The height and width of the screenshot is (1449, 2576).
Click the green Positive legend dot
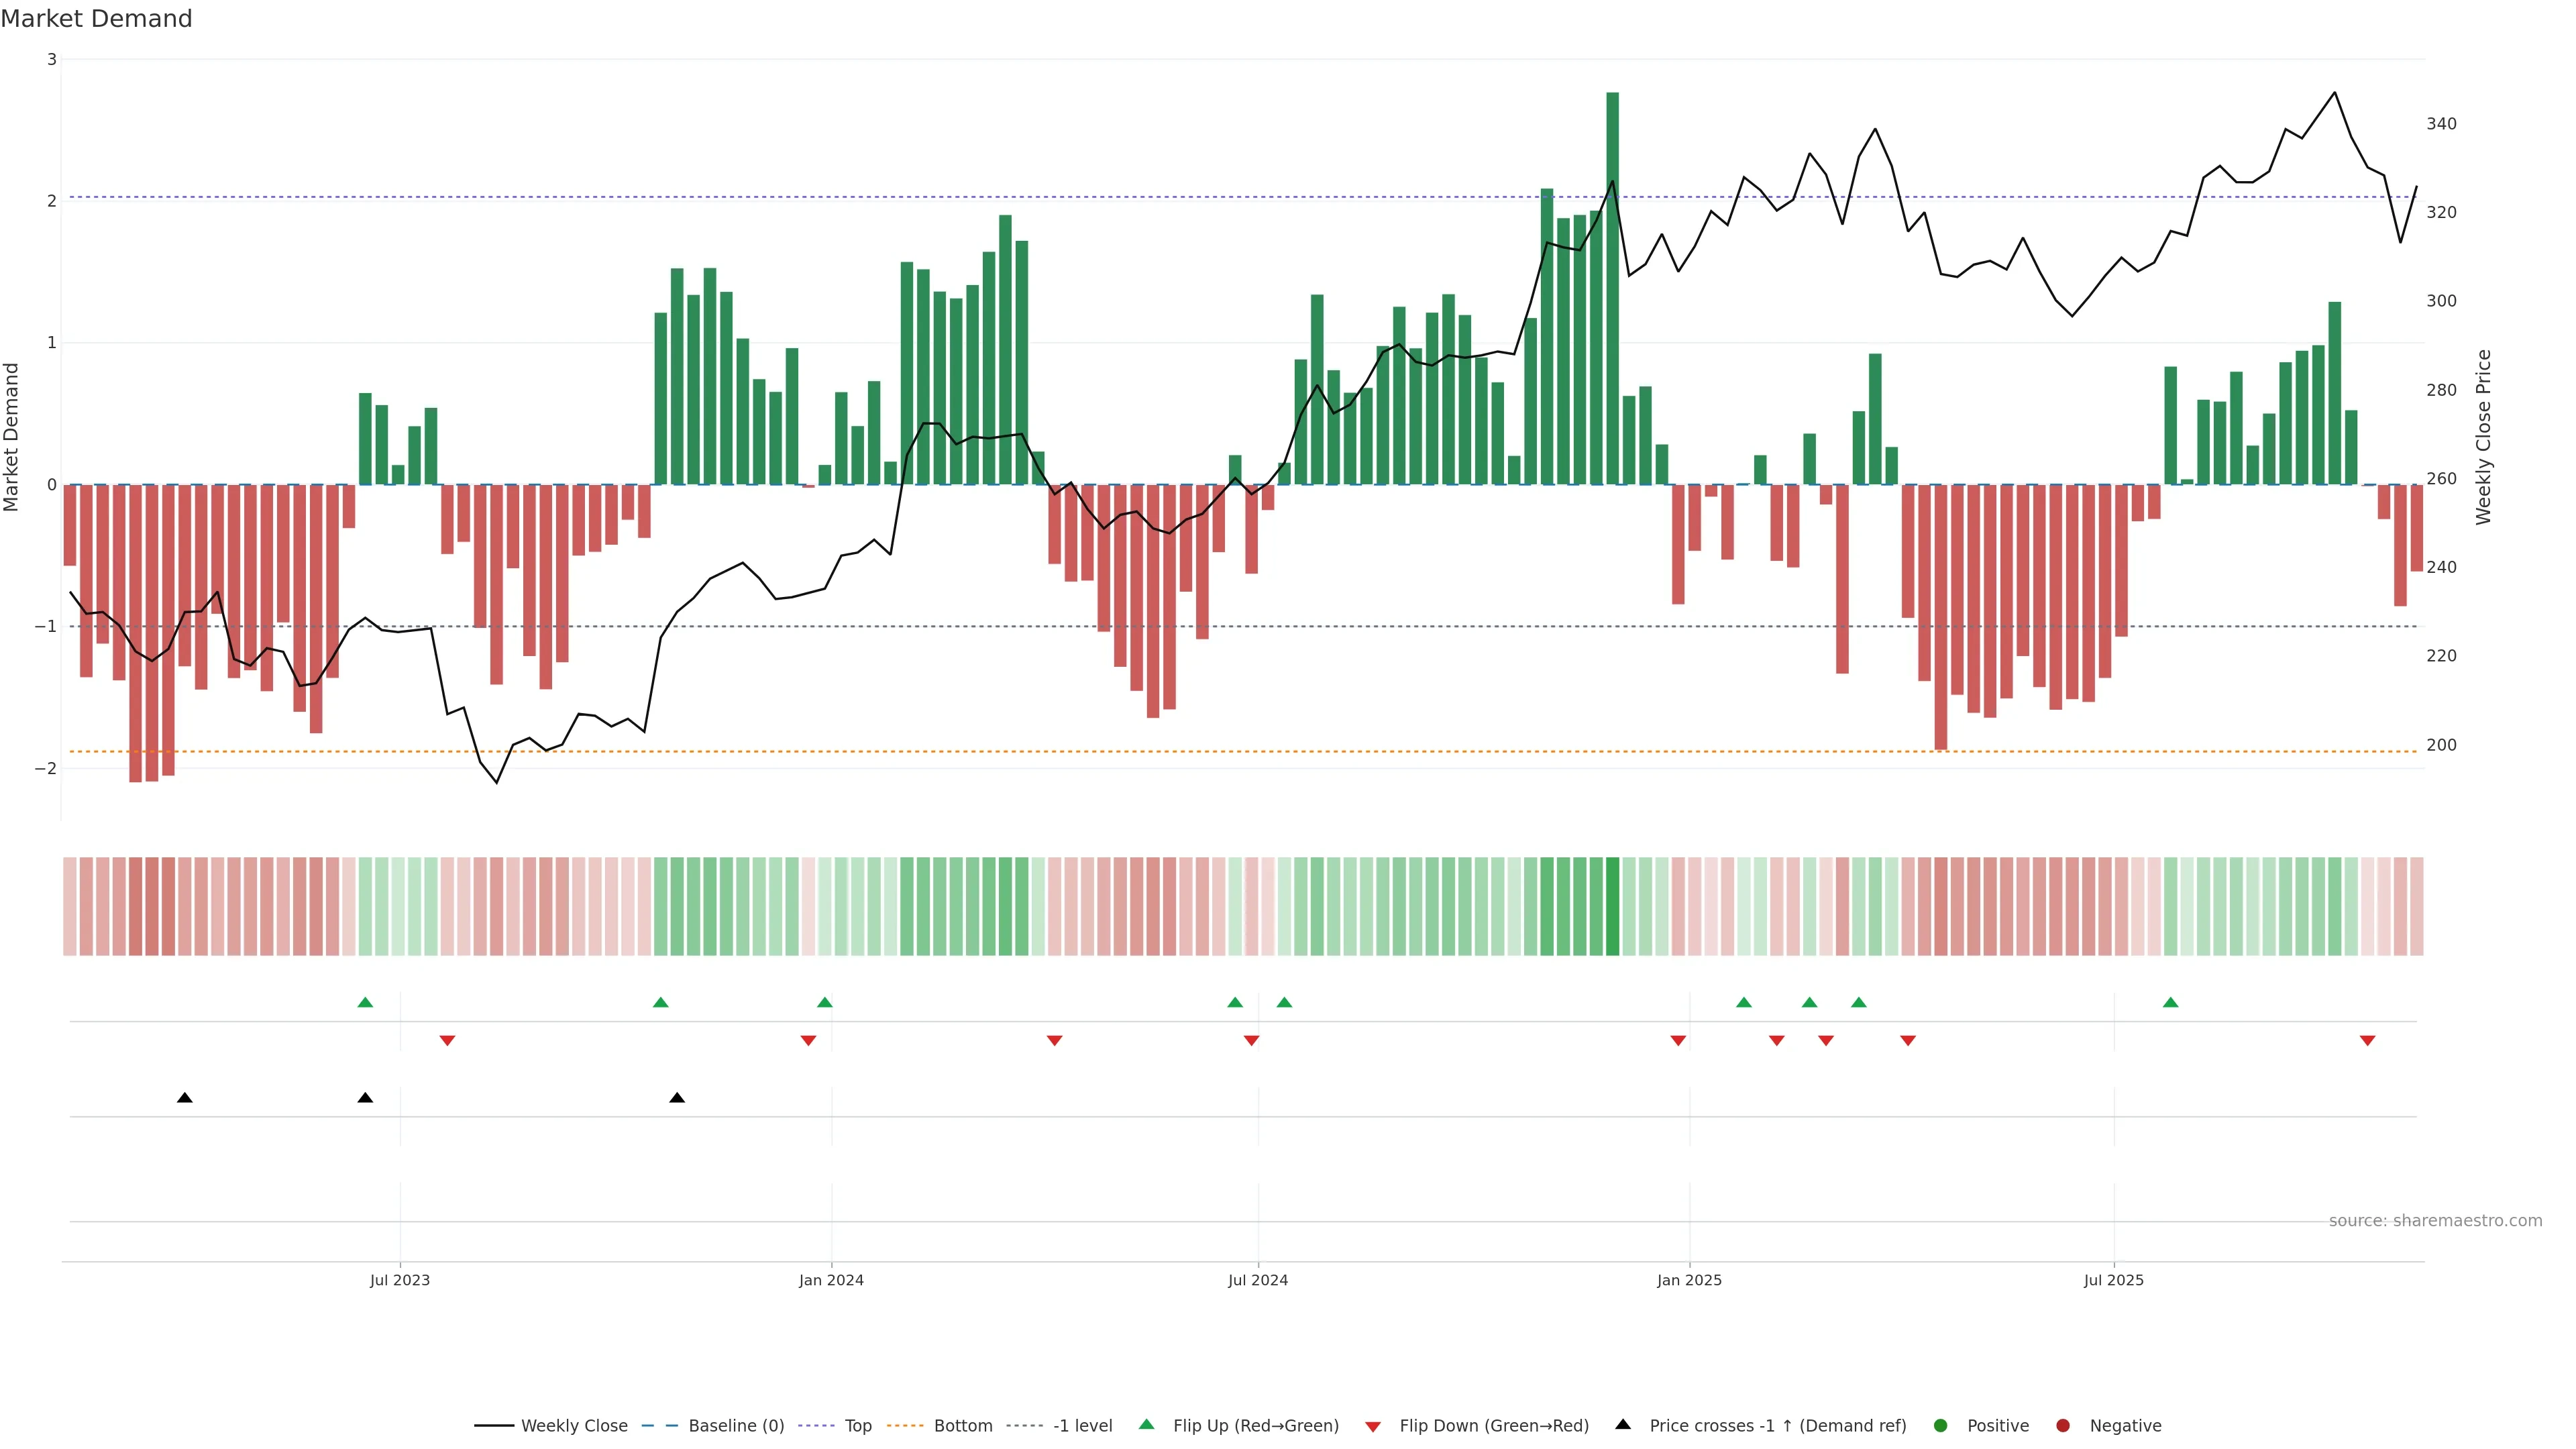pyautogui.click(x=1940, y=1425)
